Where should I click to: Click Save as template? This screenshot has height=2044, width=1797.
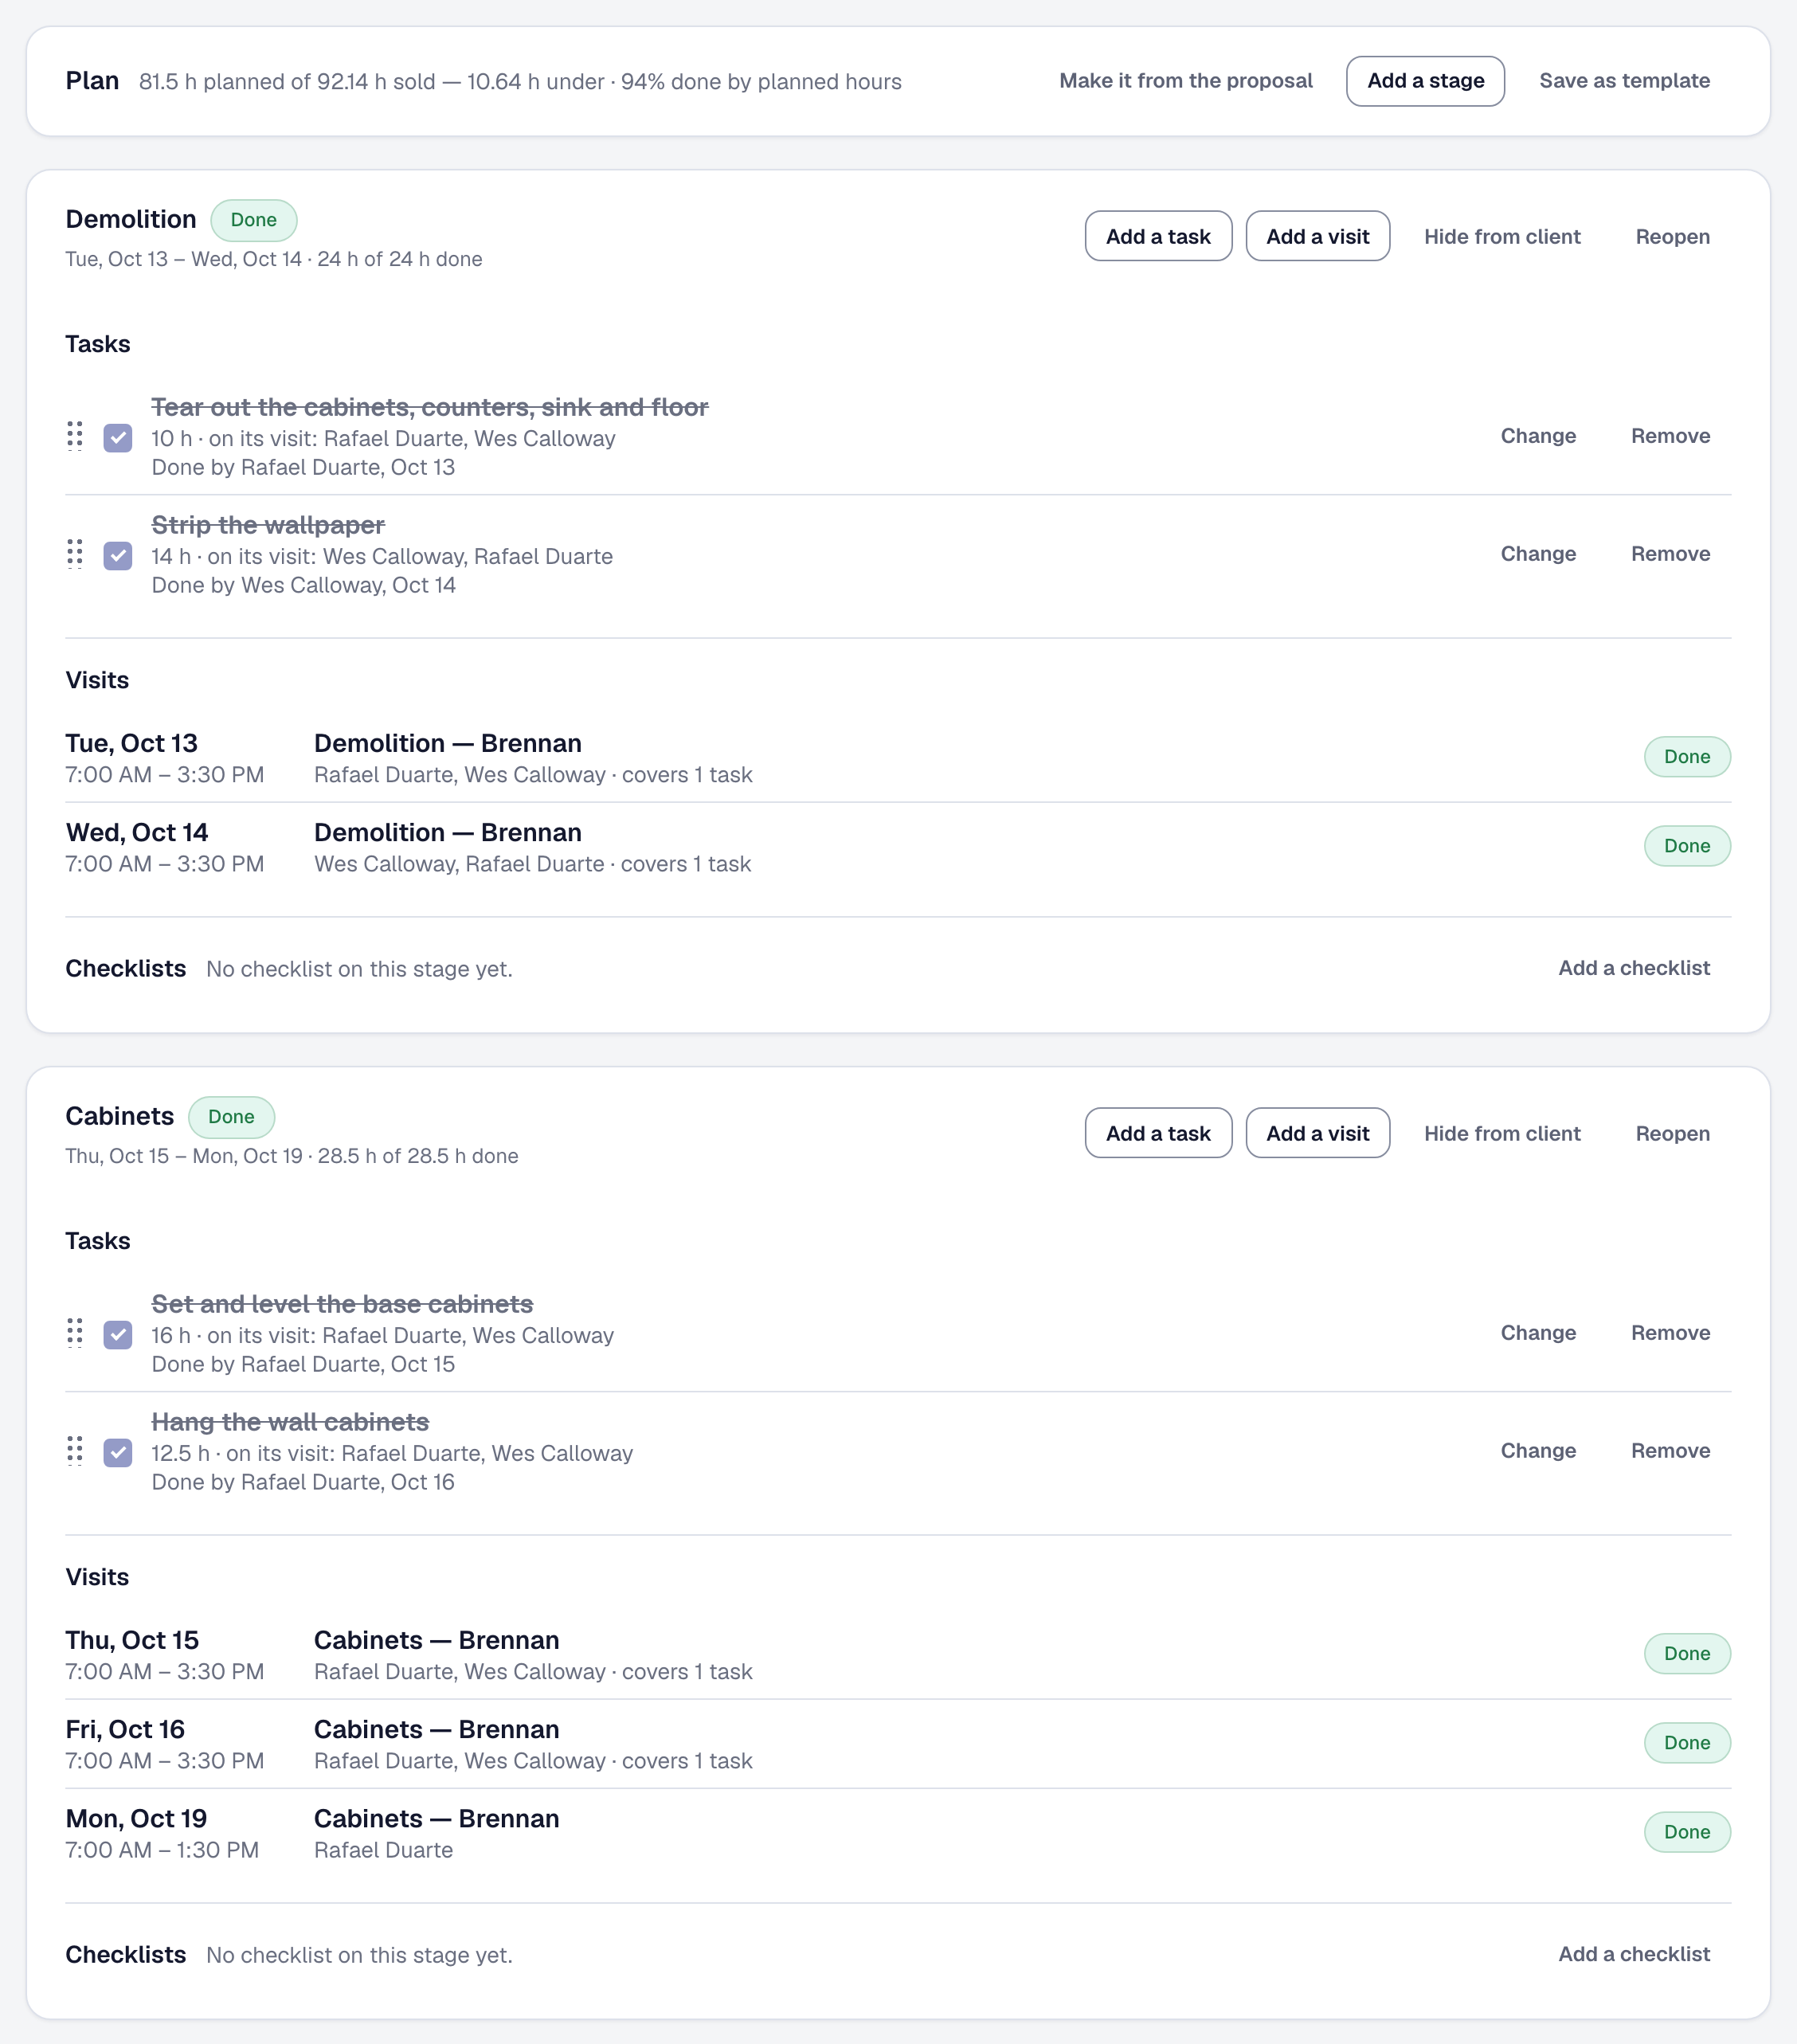click(1624, 81)
